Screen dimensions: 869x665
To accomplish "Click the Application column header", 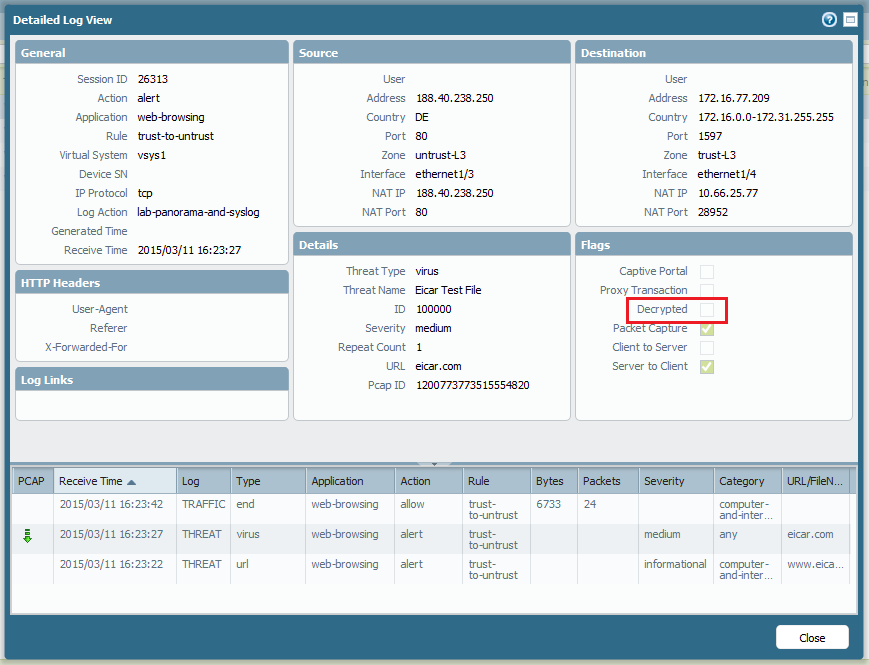I will click(338, 480).
